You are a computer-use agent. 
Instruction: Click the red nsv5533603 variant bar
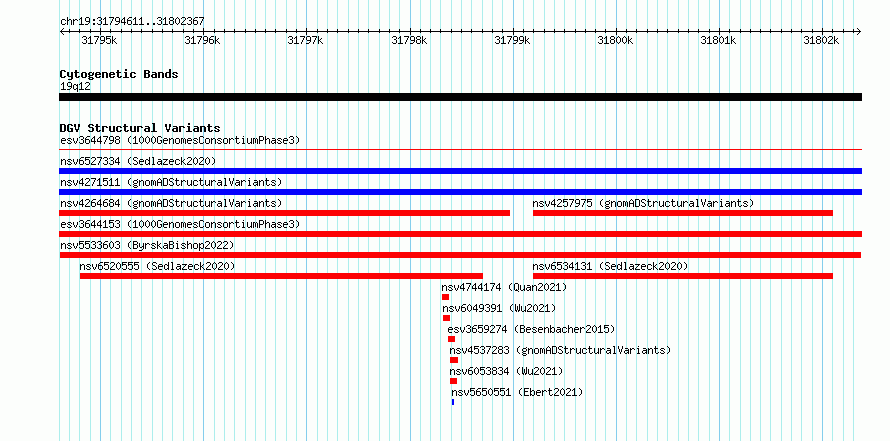tap(460, 255)
